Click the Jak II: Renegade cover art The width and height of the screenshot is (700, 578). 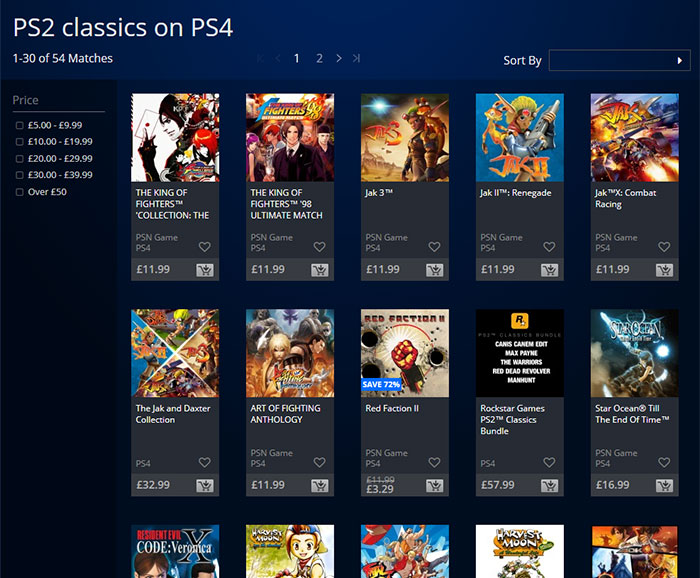point(520,137)
